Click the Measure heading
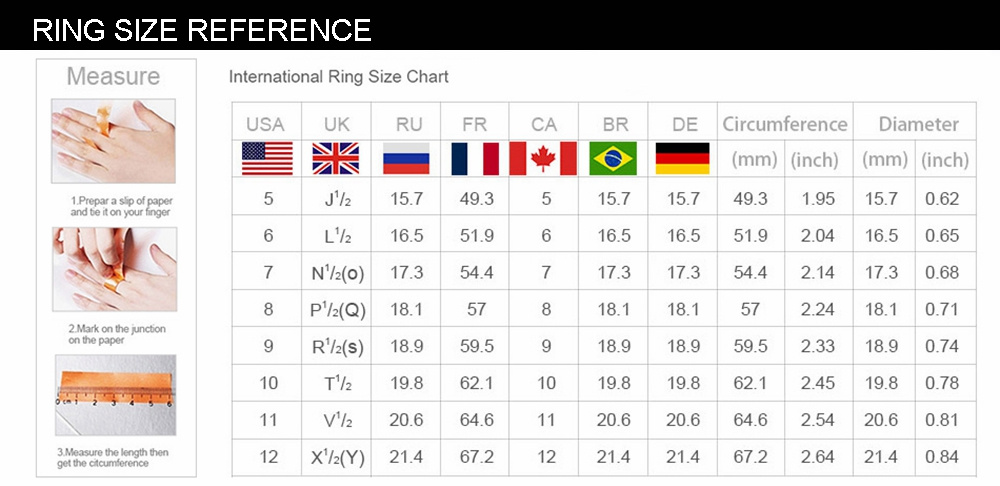The height and width of the screenshot is (486, 1000). 113,76
